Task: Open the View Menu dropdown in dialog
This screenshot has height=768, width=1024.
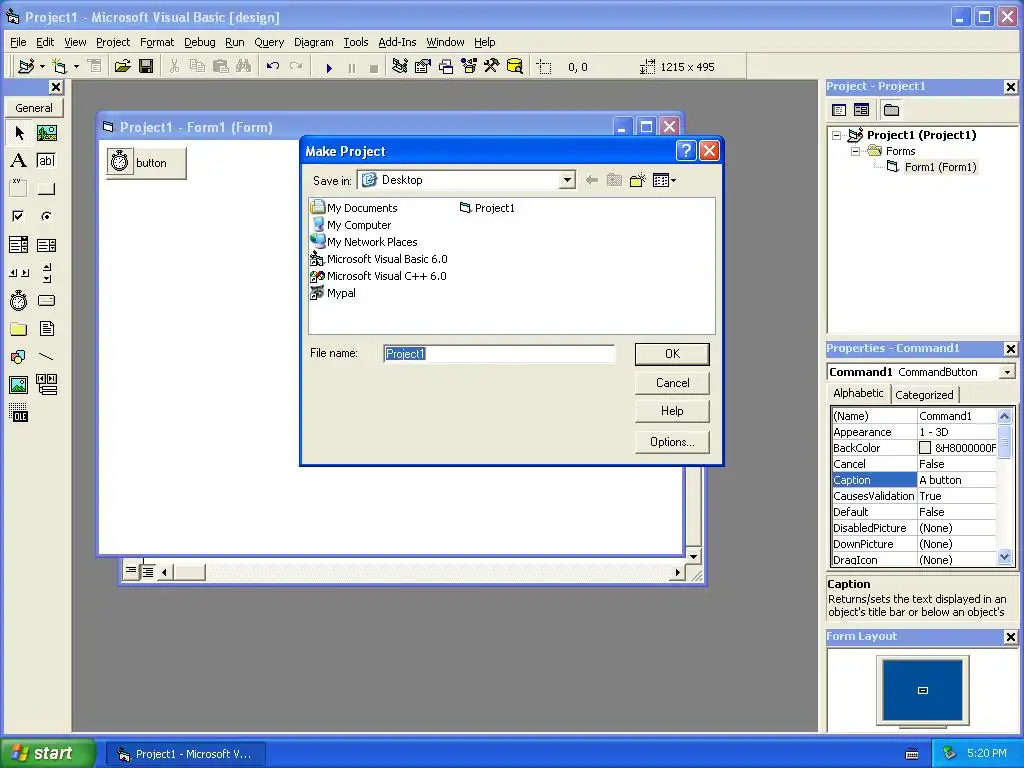Action: click(x=665, y=180)
